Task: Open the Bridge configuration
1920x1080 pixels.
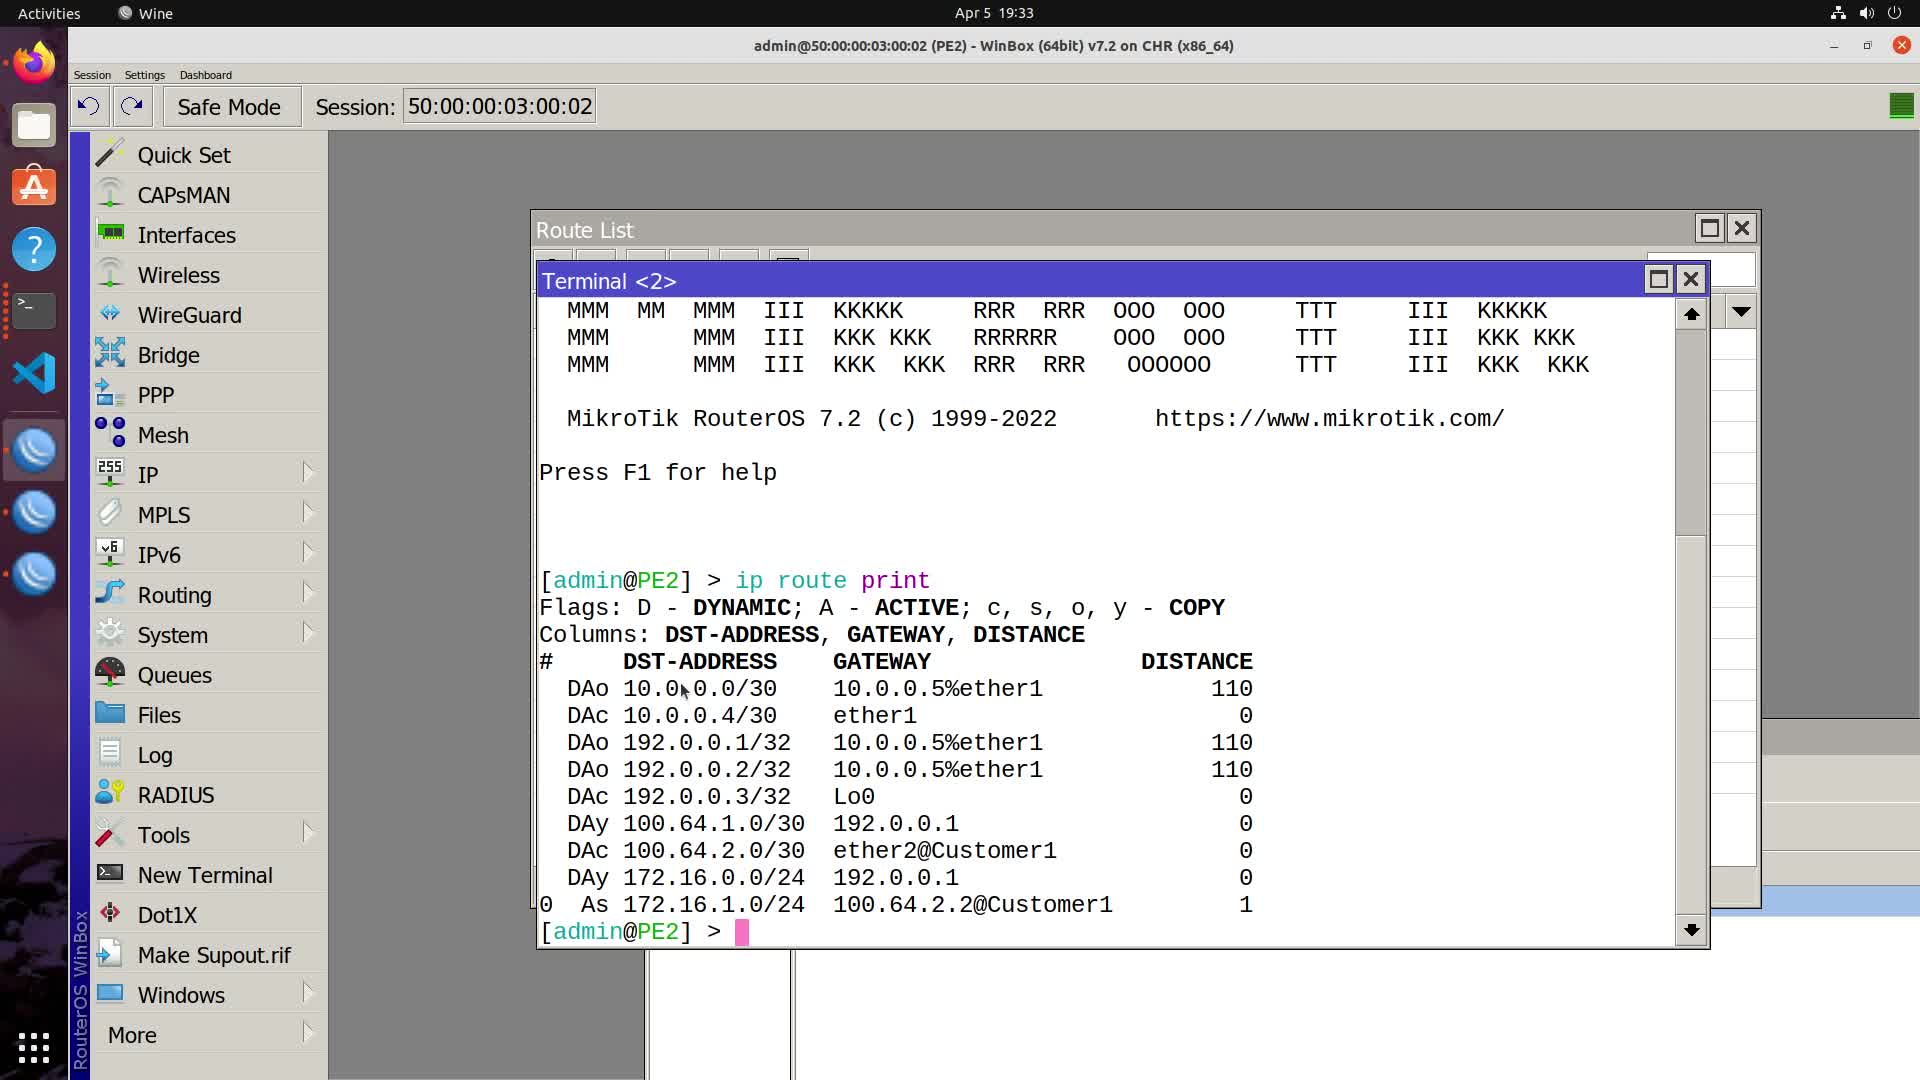Action: pos(210,355)
